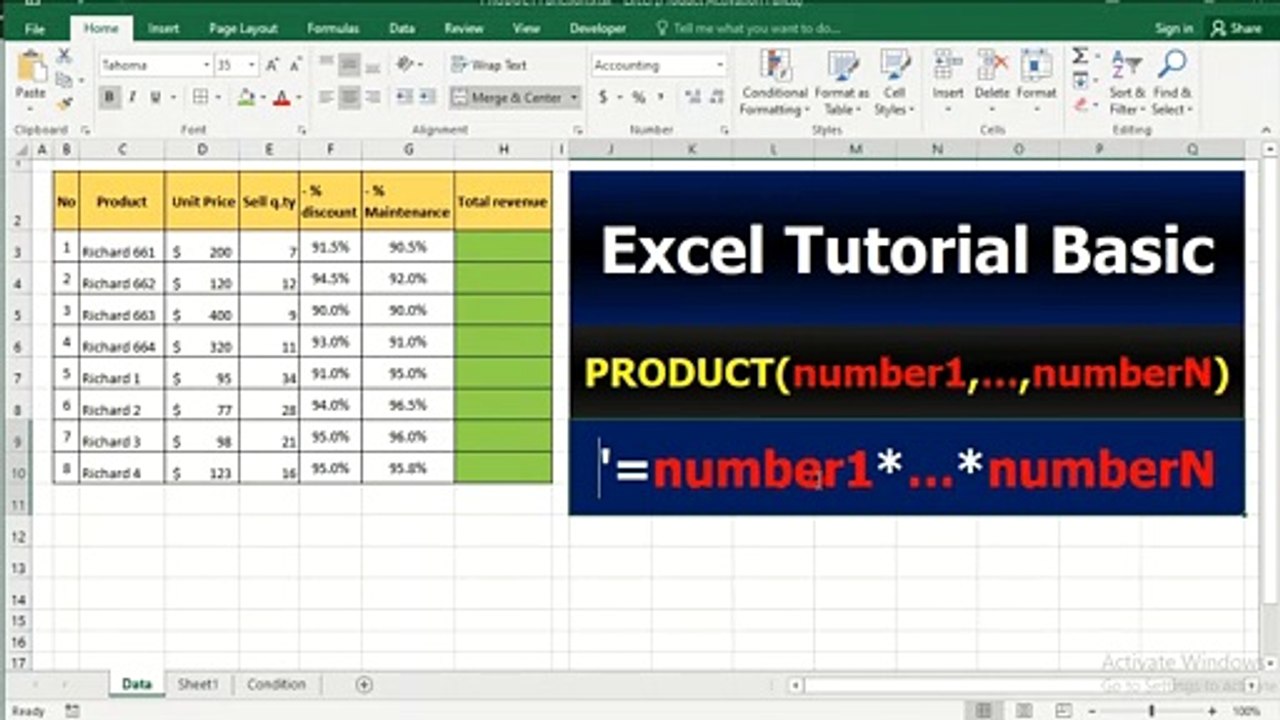Switch to the Data ribbon tab
The image size is (1280, 720).
pyautogui.click(x=402, y=29)
